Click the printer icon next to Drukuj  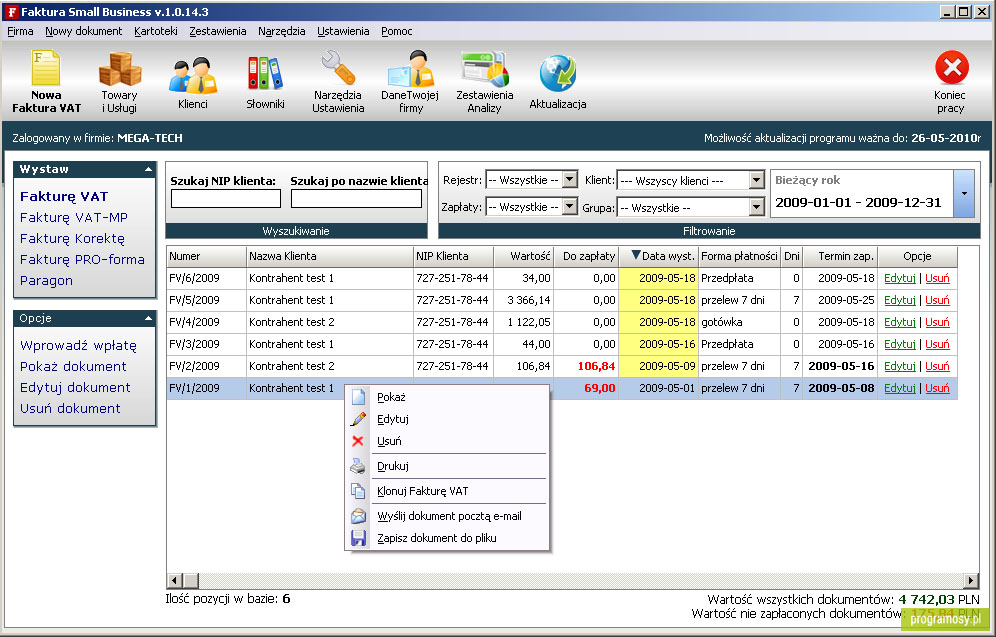(x=358, y=466)
